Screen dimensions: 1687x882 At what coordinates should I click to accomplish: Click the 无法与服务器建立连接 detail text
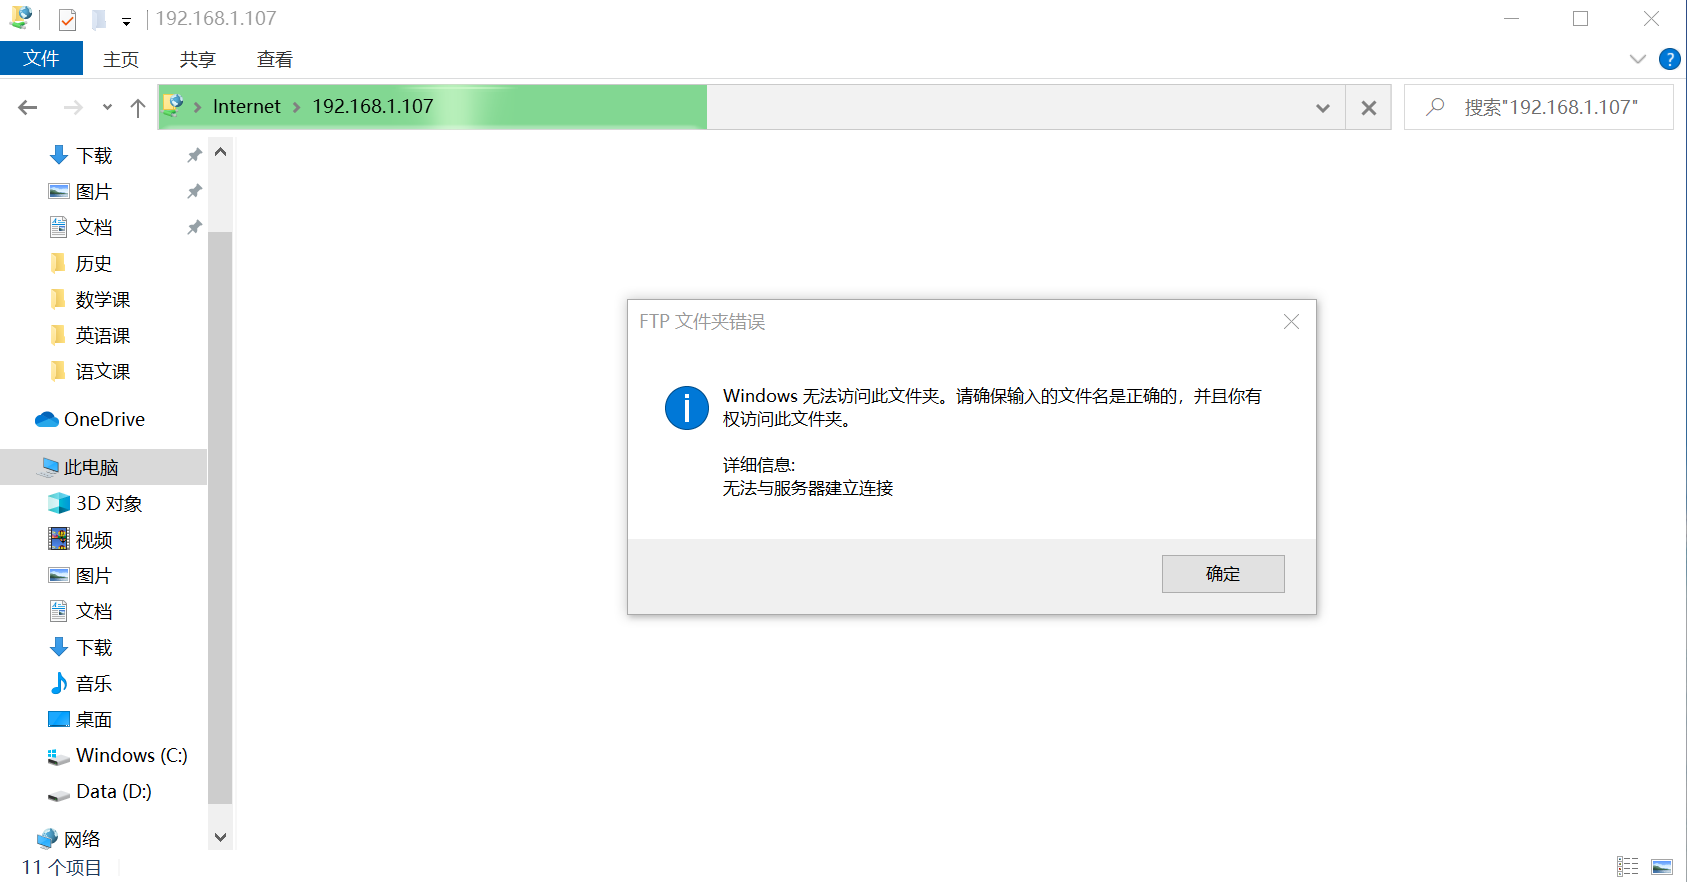coord(808,488)
